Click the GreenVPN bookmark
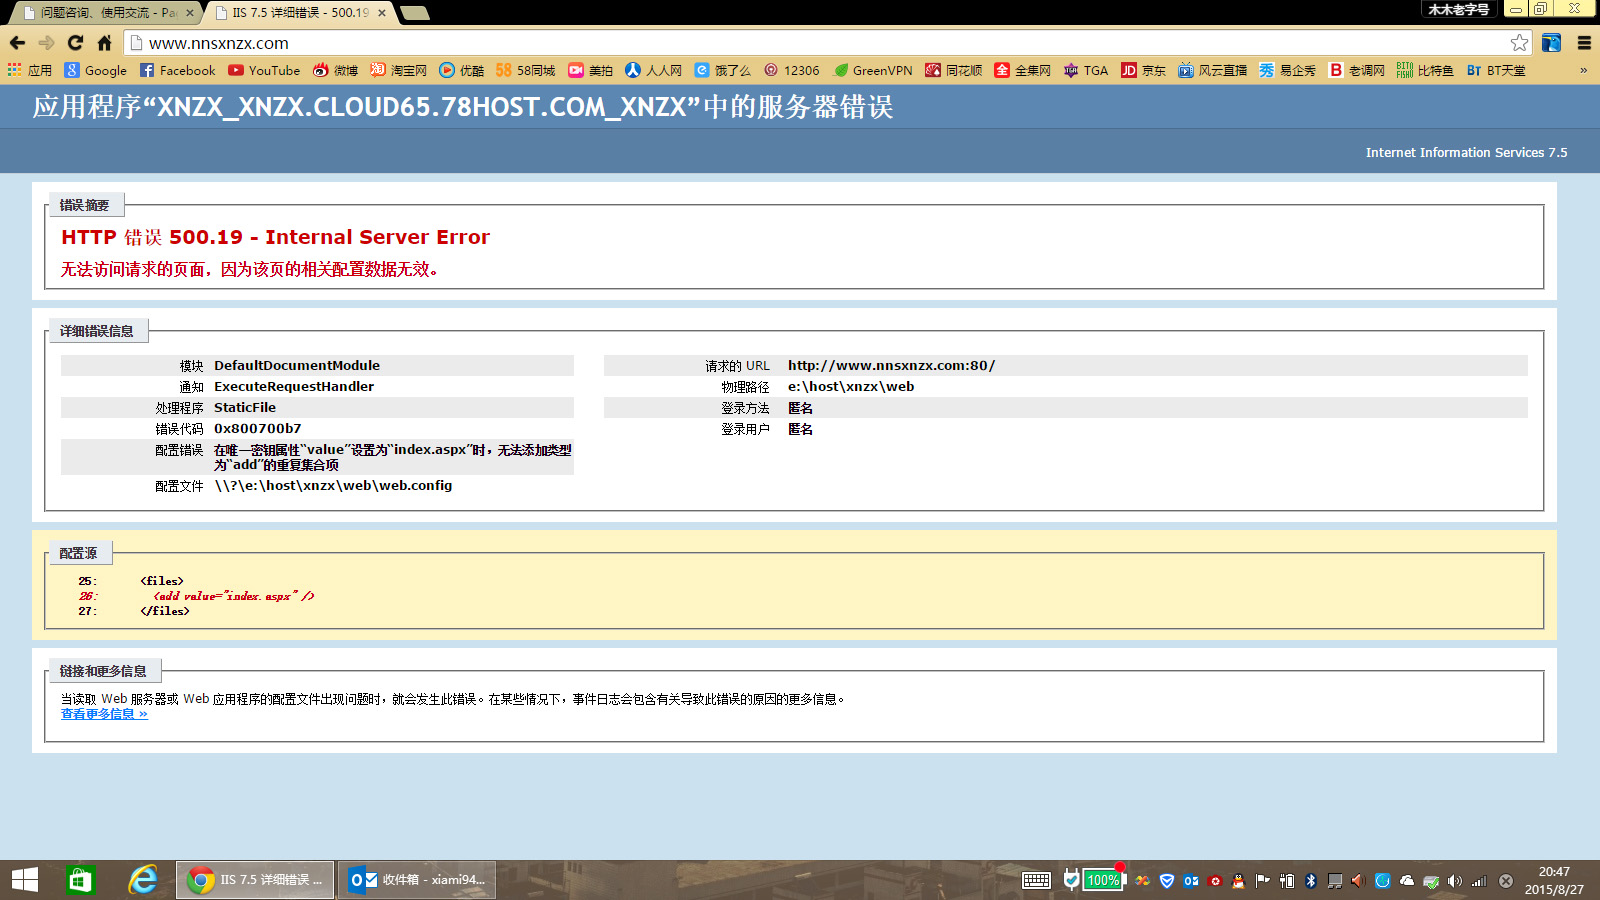Image resolution: width=1600 pixels, height=900 pixels. (873, 70)
